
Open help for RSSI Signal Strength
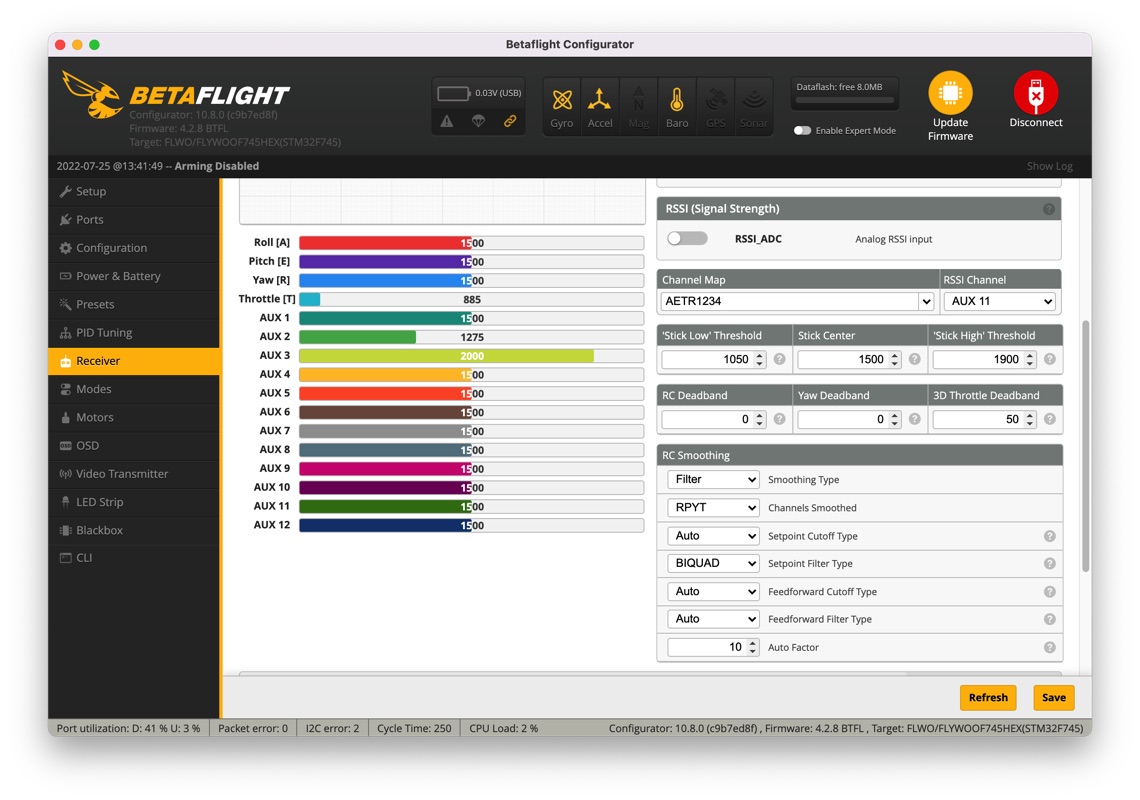[1048, 209]
